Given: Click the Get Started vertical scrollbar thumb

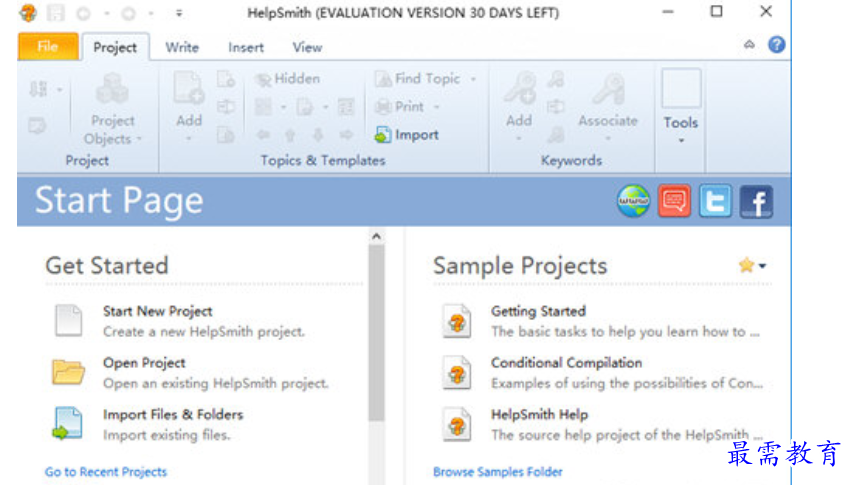Looking at the screenshot, I should [x=376, y=333].
